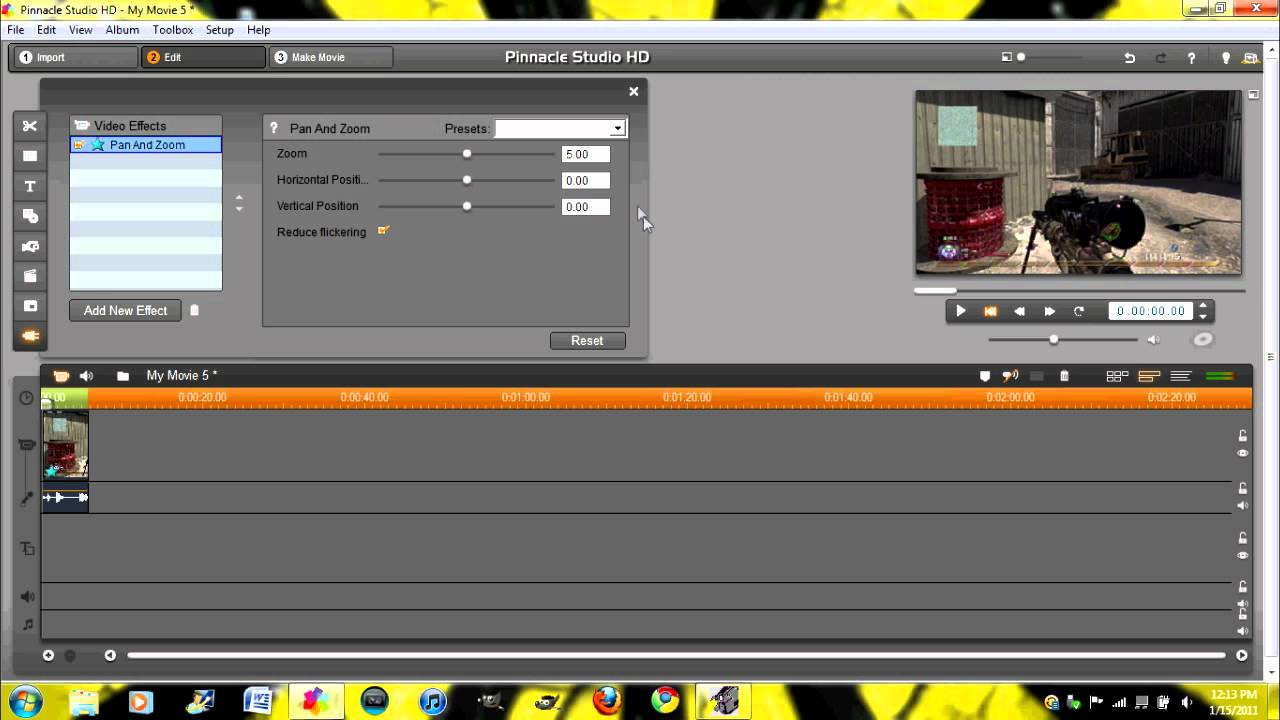Viewport: 1280px width, 720px height.
Task: Click the help question mark beside Pan And Zoom
Action: click(x=274, y=128)
